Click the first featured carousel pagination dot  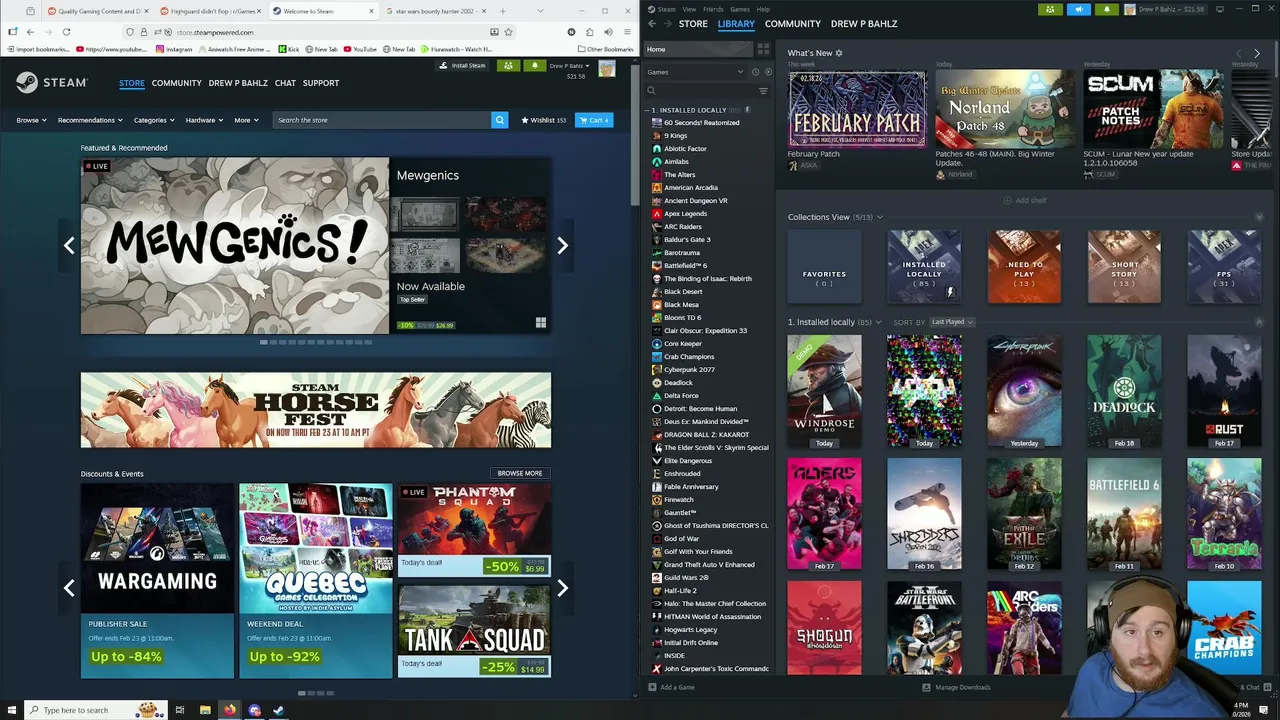pos(264,342)
